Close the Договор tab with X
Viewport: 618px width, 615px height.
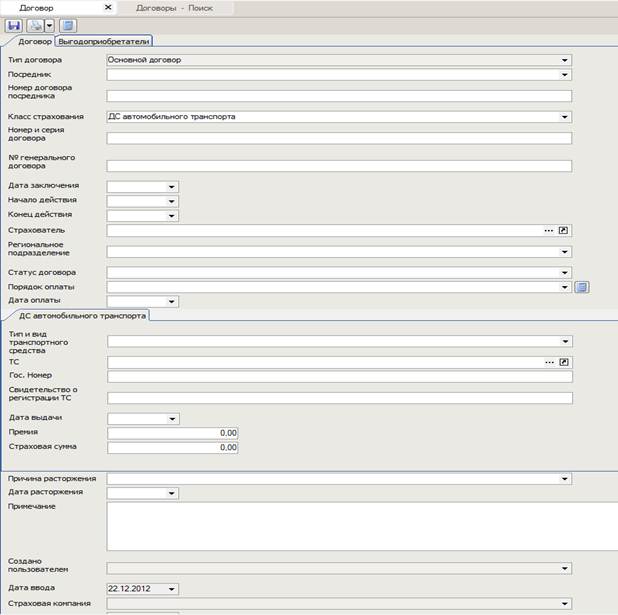pyautogui.click(x=108, y=8)
